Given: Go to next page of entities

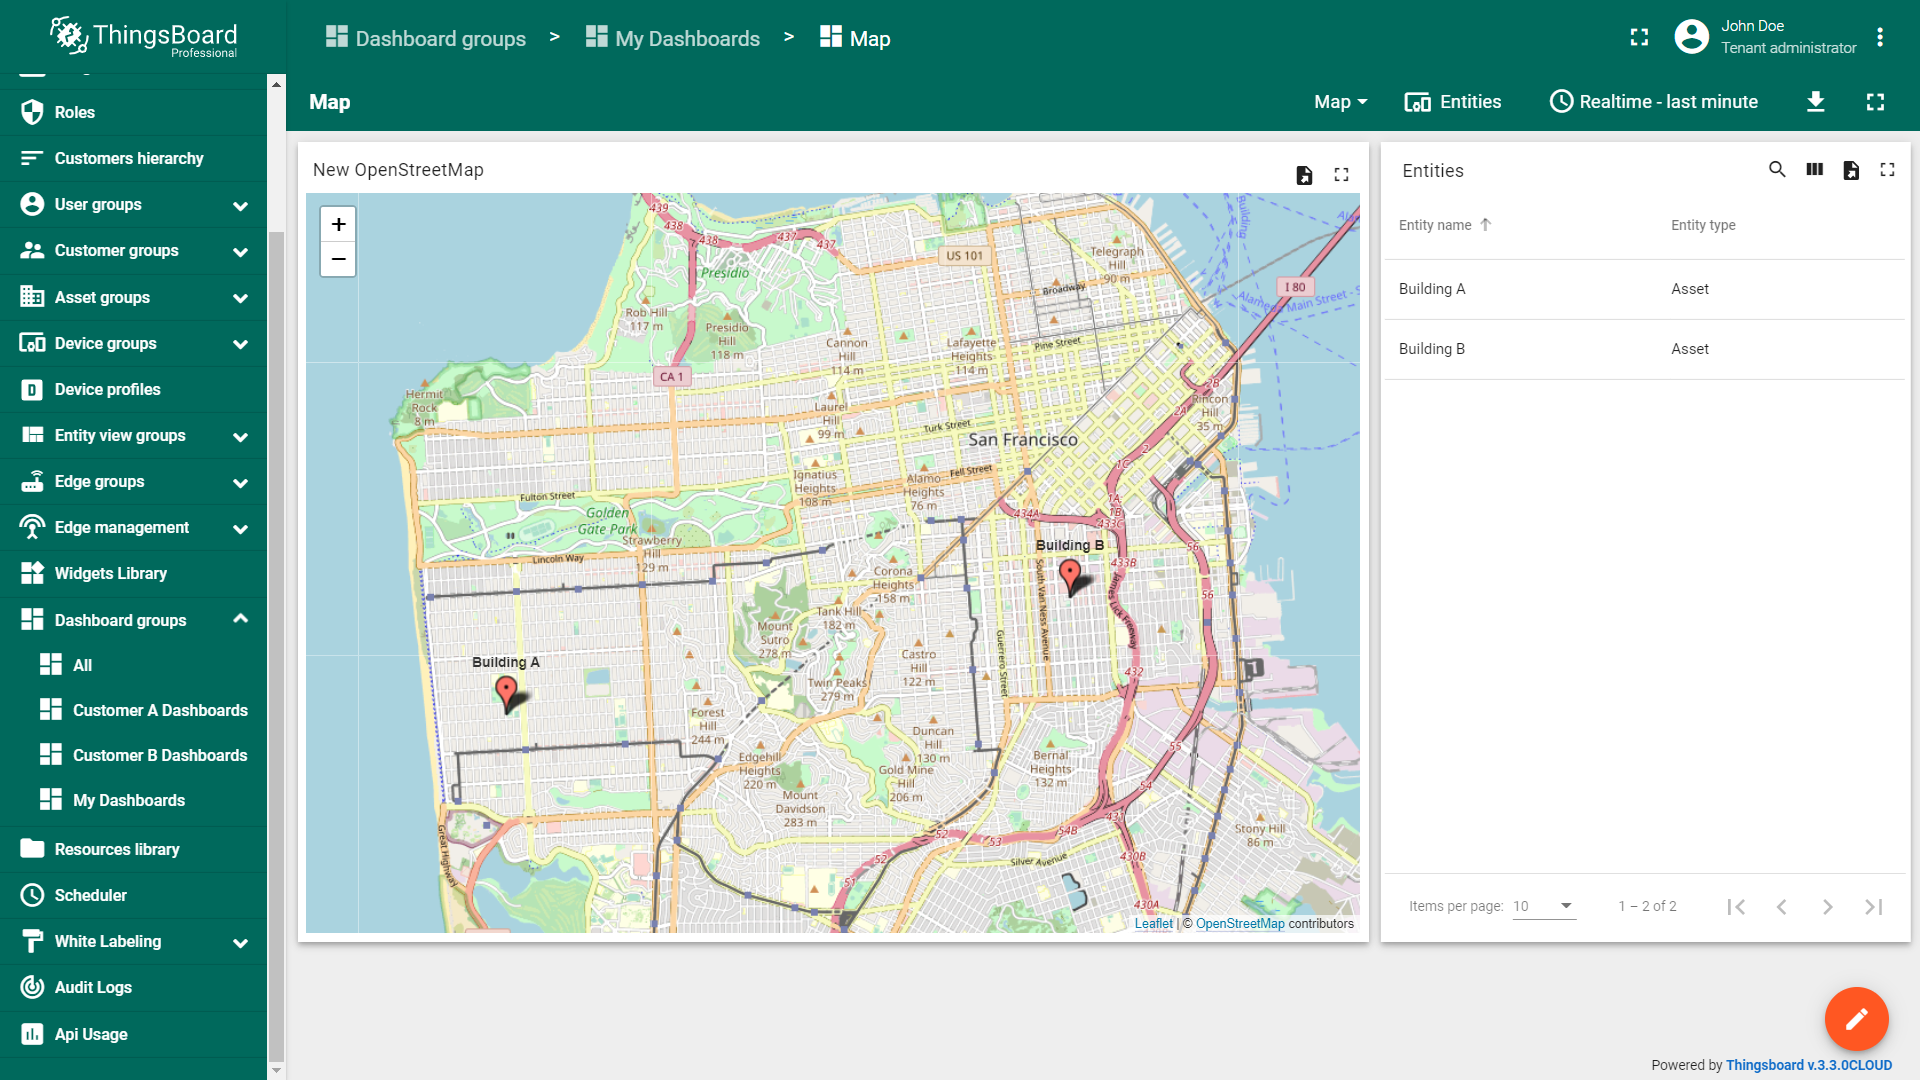Looking at the screenshot, I should (x=1827, y=907).
